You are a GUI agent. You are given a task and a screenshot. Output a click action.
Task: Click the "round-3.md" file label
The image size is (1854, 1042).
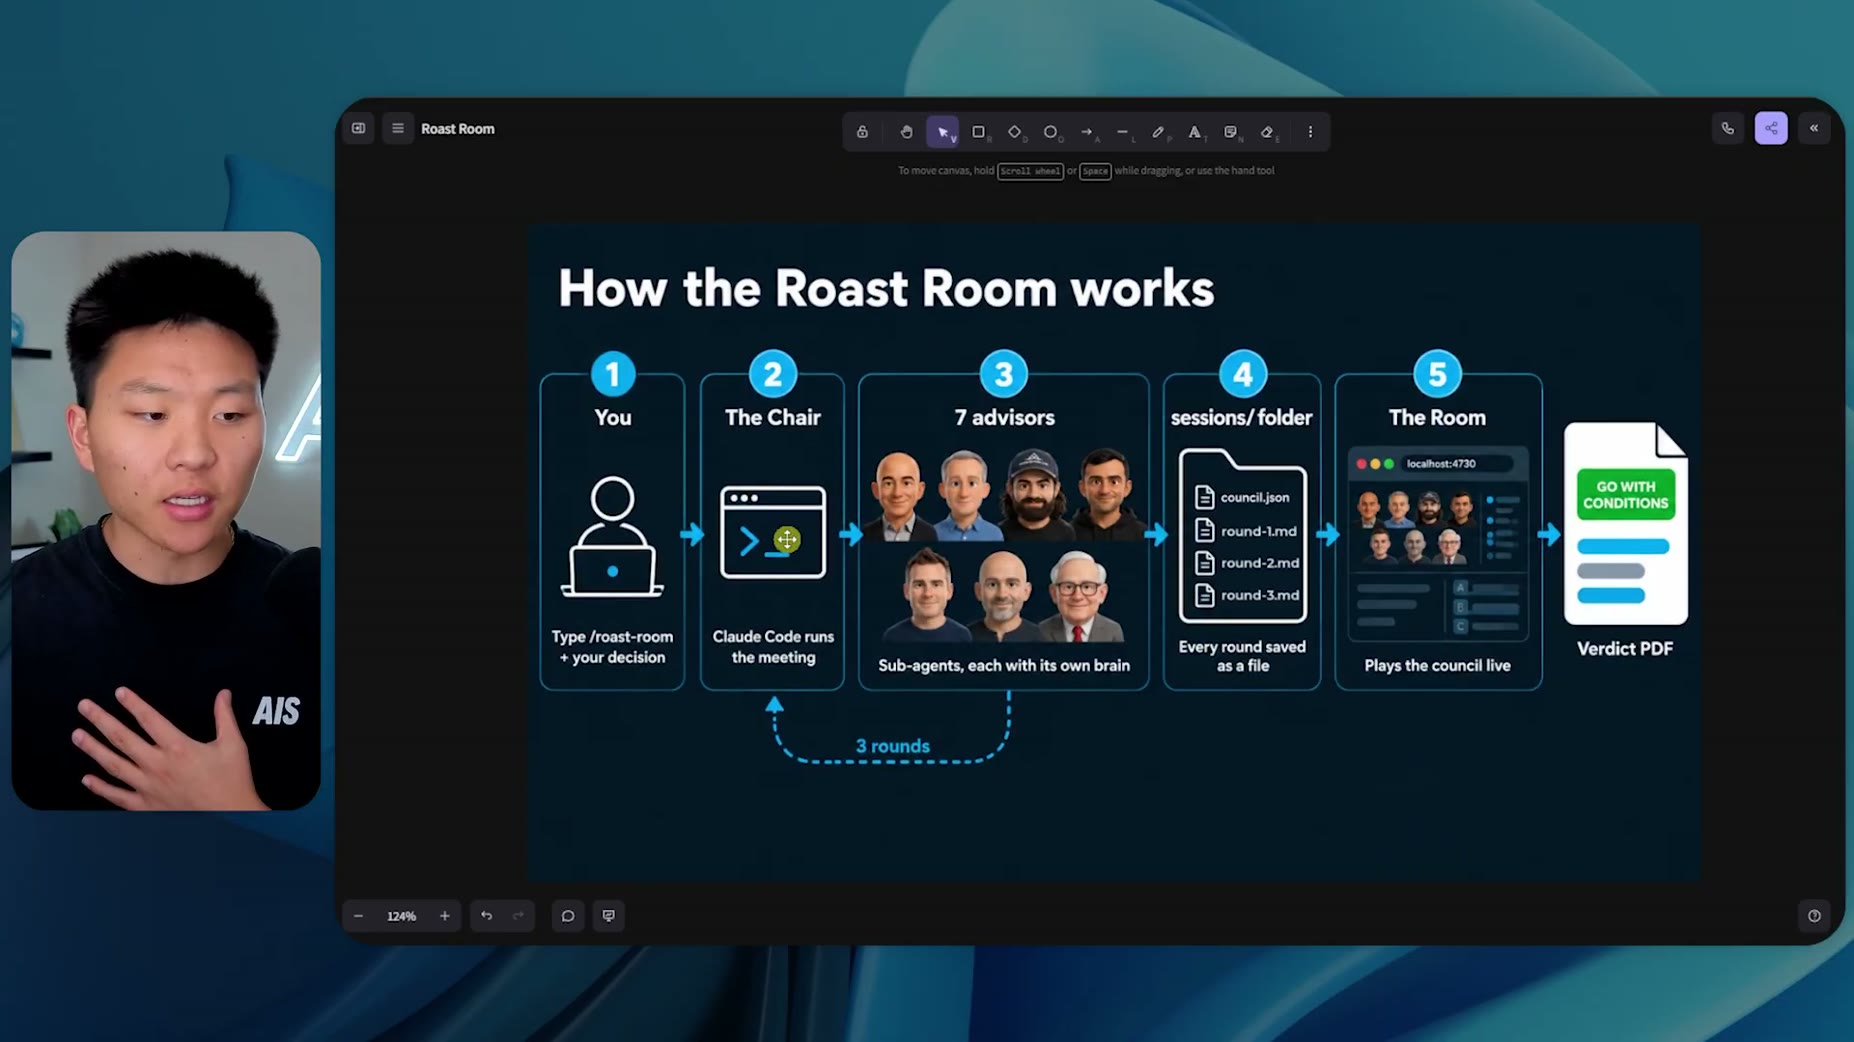point(1260,595)
